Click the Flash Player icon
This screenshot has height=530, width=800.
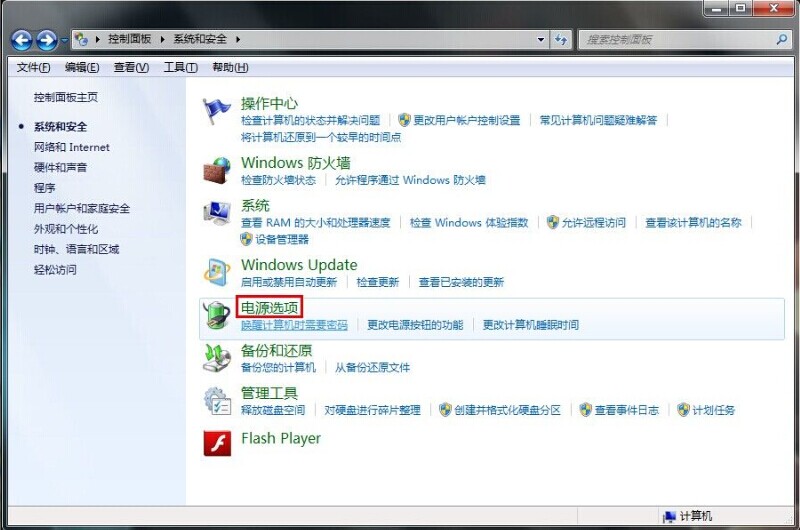[217, 442]
